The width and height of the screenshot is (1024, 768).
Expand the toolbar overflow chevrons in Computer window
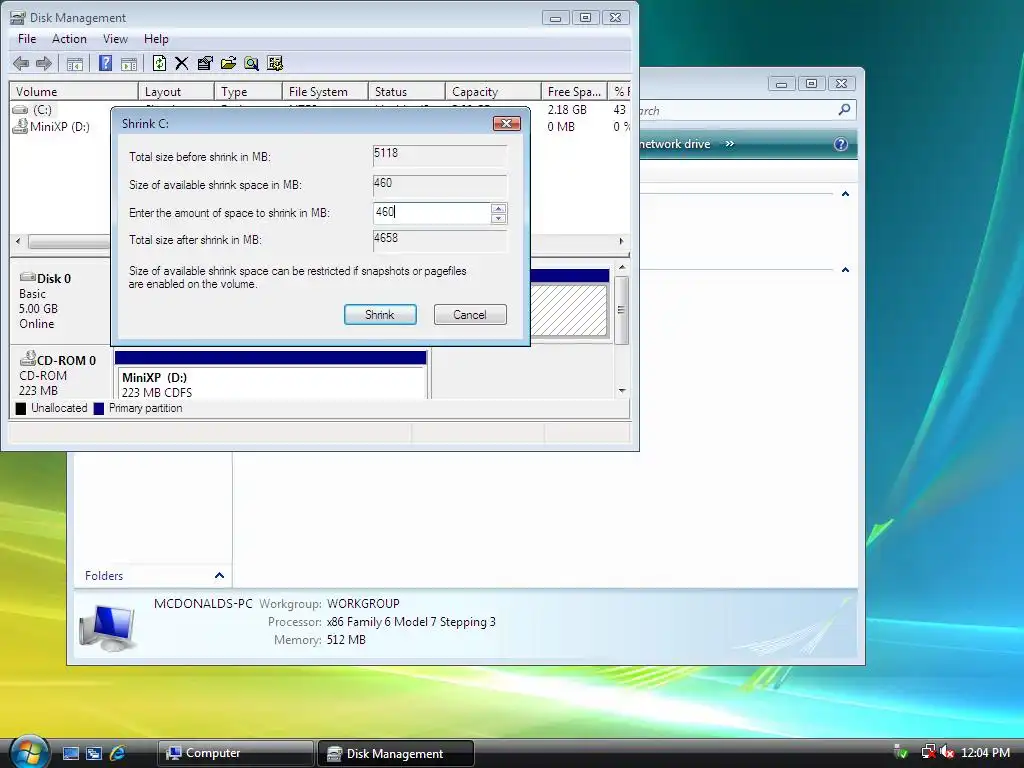[729, 144]
